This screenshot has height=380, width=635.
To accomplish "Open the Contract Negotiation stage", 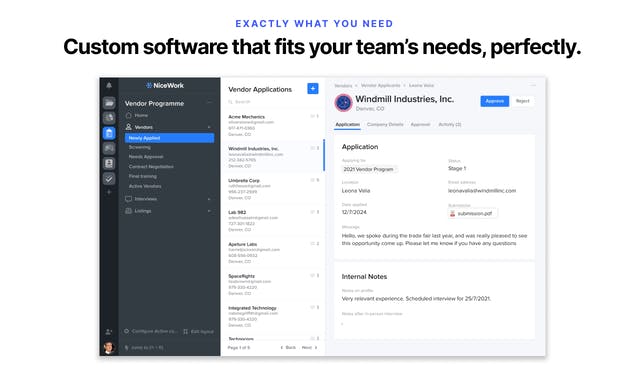I will 151,167.
